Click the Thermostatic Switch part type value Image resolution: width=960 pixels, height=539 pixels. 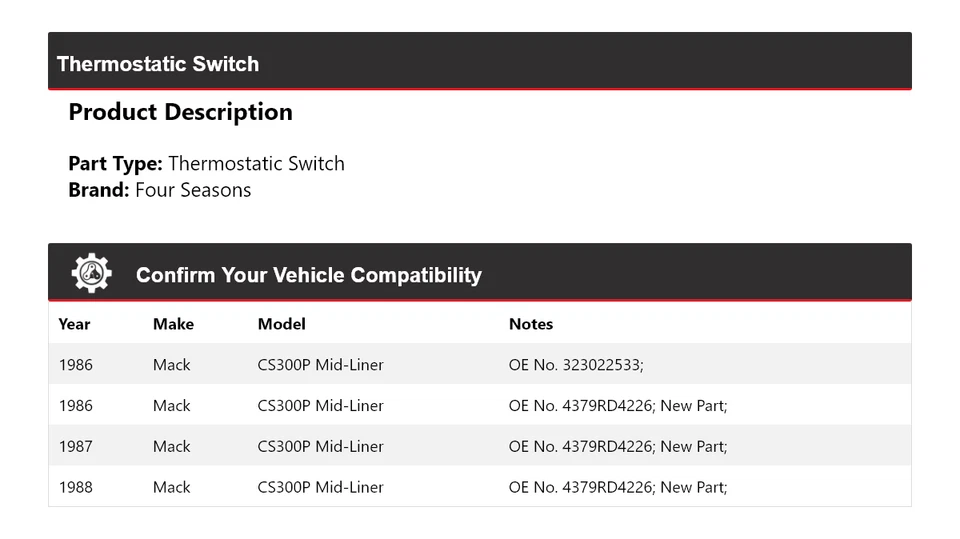[x=256, y=163]
